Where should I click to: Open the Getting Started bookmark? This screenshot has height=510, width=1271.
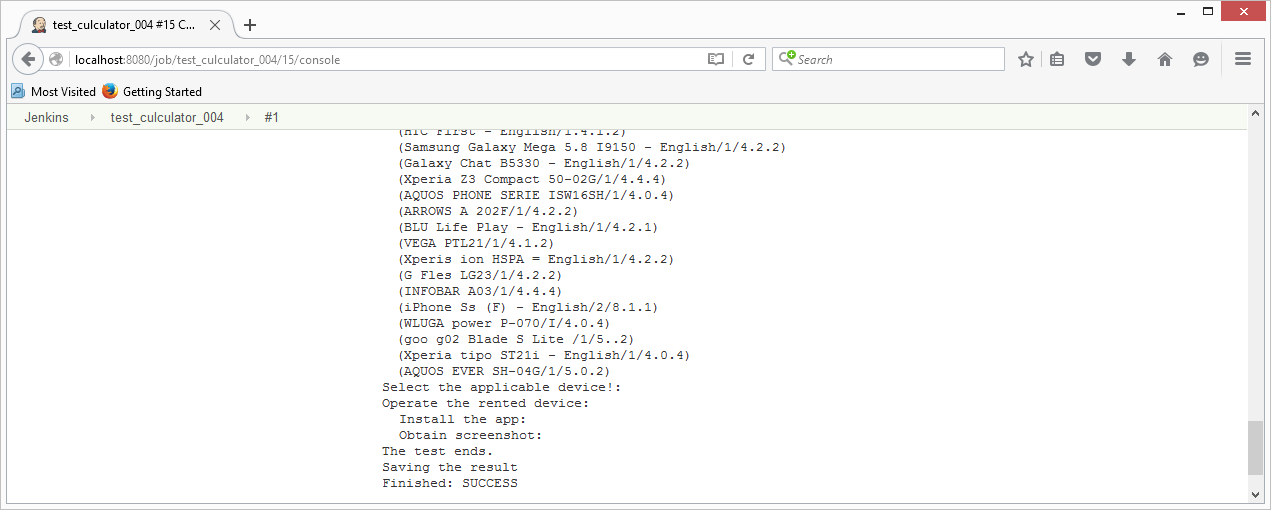click(152, 91)
